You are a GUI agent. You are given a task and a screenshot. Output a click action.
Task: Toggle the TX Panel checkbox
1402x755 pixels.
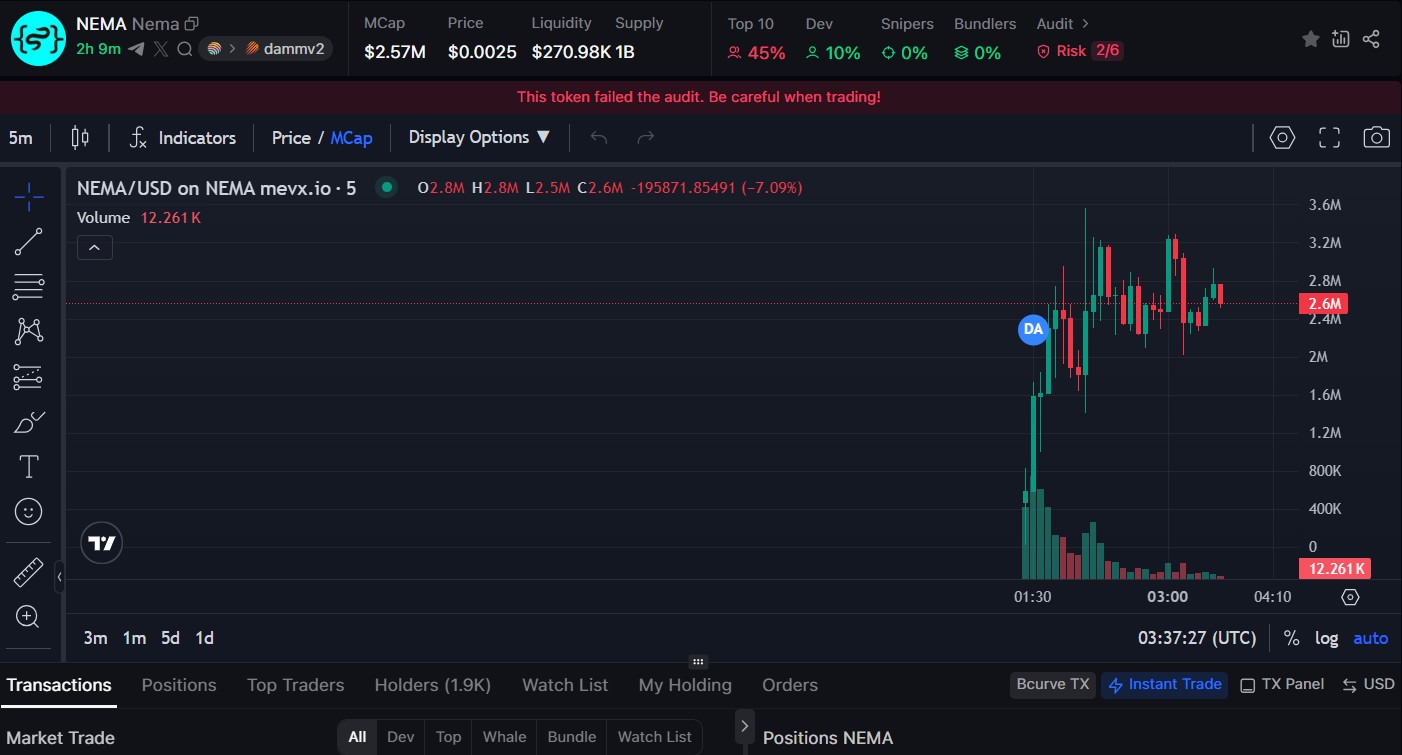click(x=1282, y=684)
